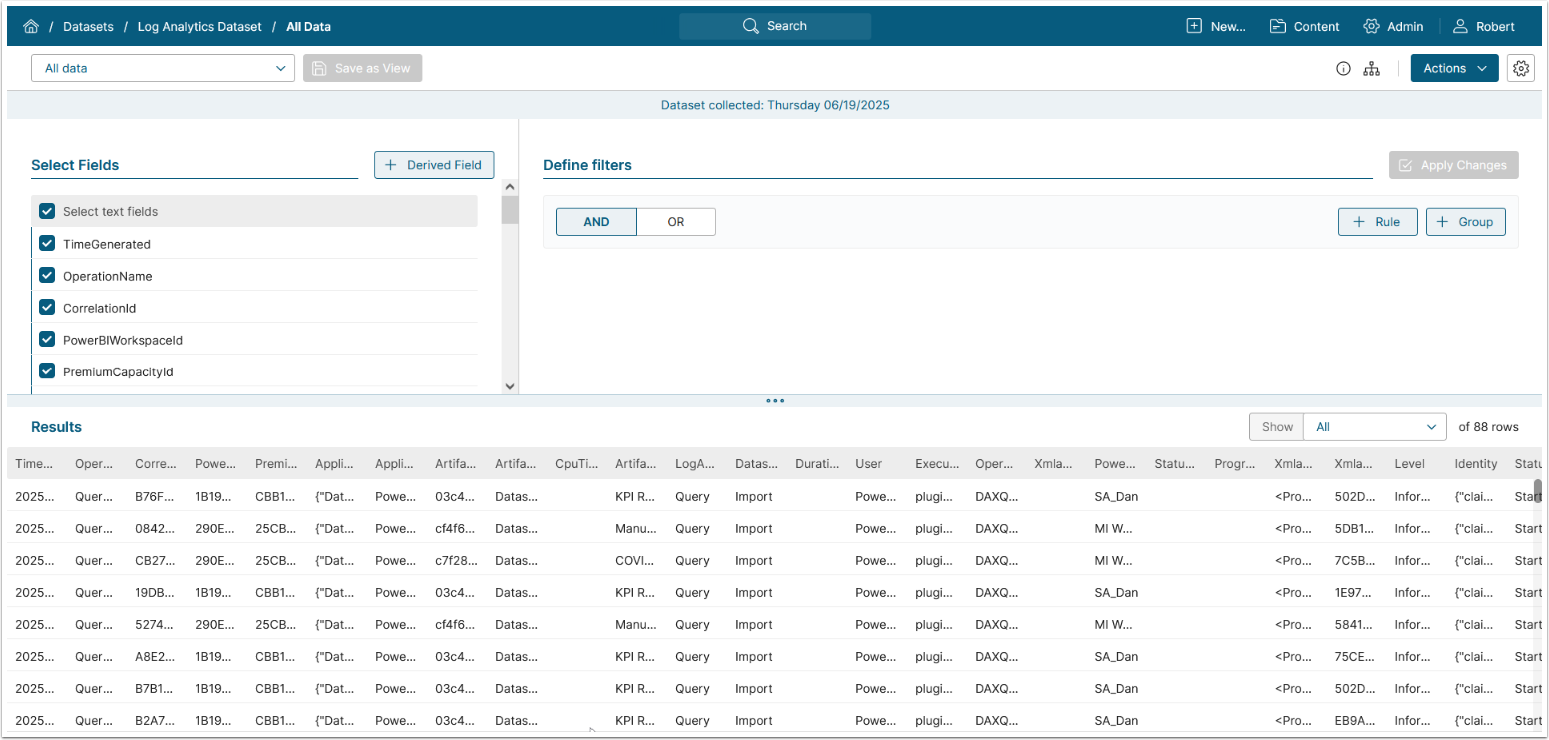Click the home icon in breadcrumb

tap(31, 27)
